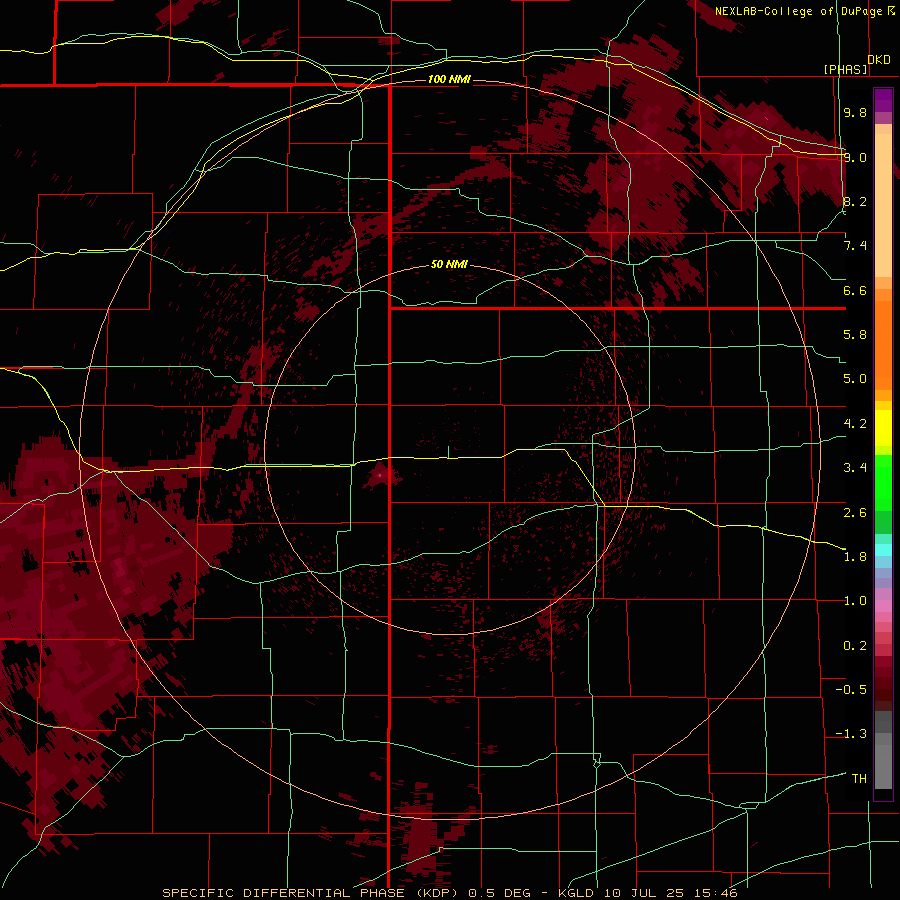Click the -1.3 value on the color scale
Screen dimensions: 900x900
[851, 734]
